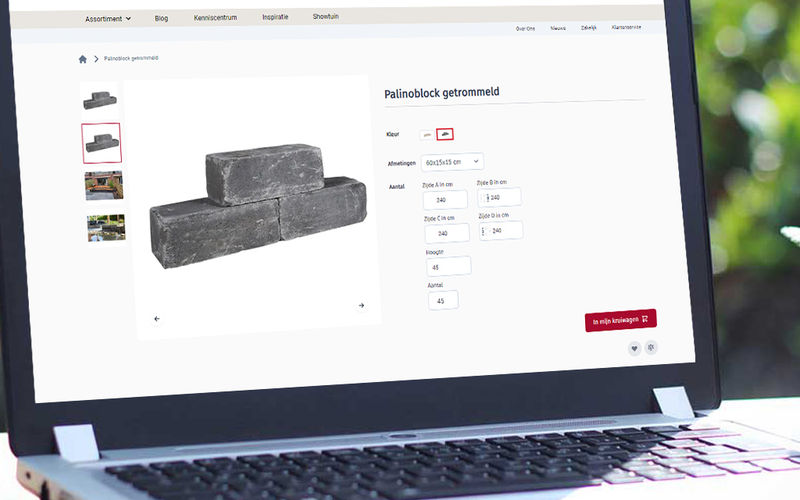The width and height of the screenshot is (800, 500).
Task: Click the breadcrumb chevron separator arrow
Action: [x=96, y=59]
